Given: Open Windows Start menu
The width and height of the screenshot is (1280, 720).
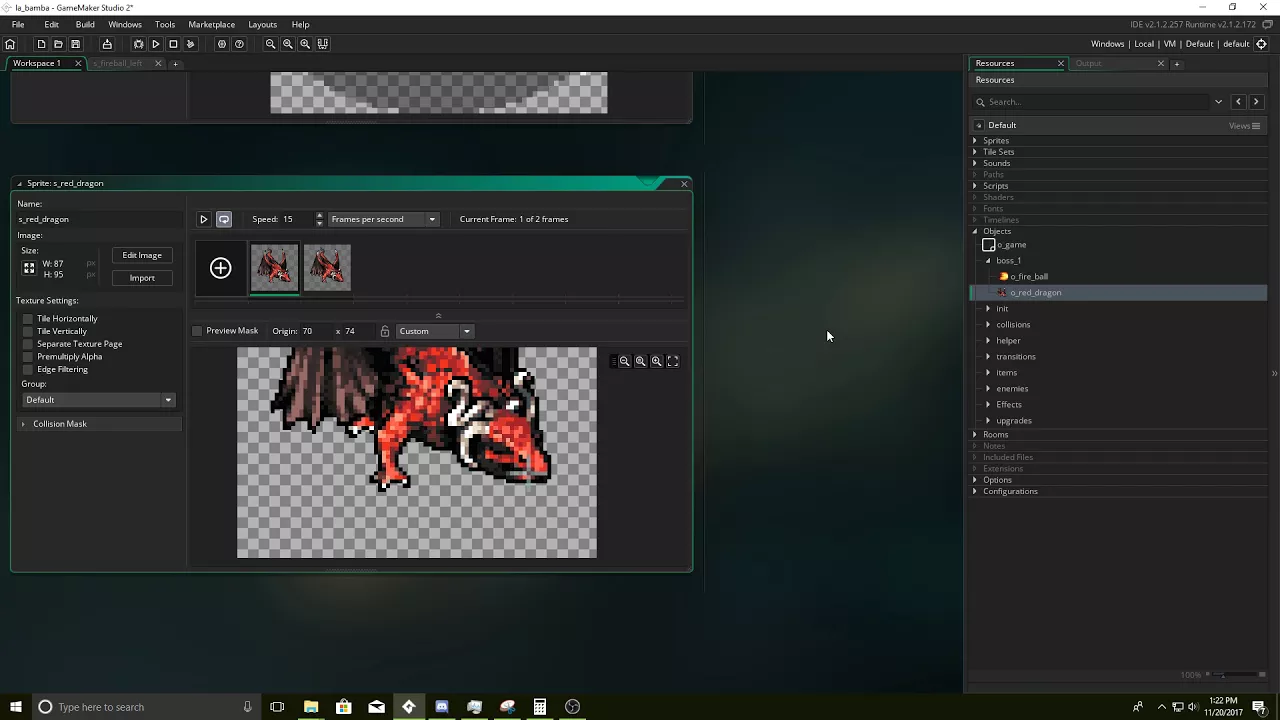Looking at the screenshot, I should click(x=15, y=707).
